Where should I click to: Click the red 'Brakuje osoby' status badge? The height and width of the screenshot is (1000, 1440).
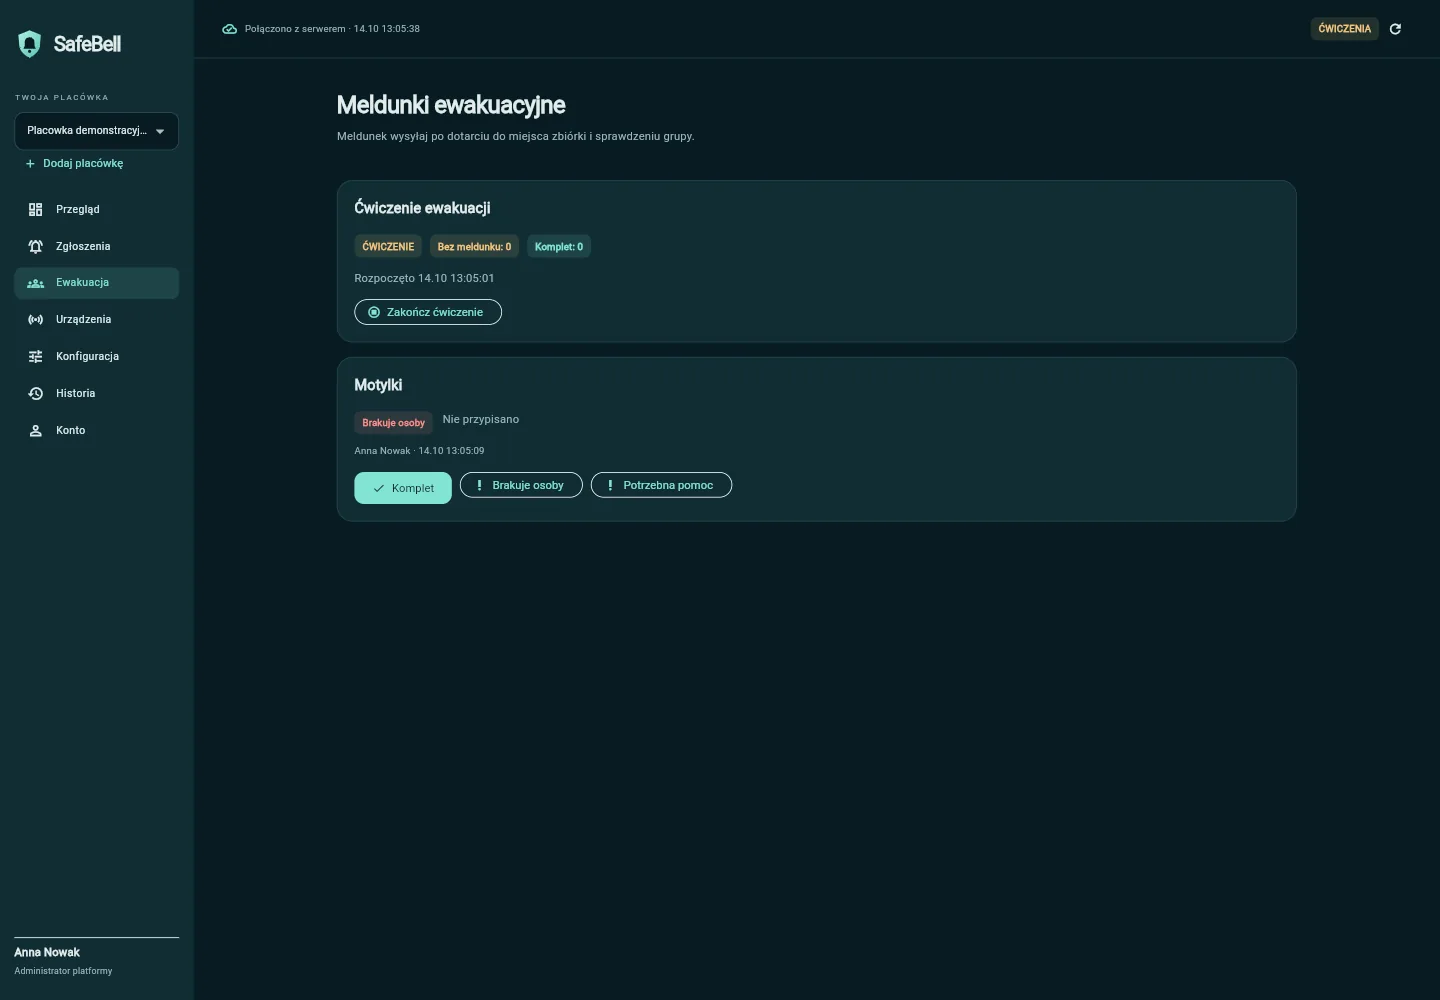point(393,422)
